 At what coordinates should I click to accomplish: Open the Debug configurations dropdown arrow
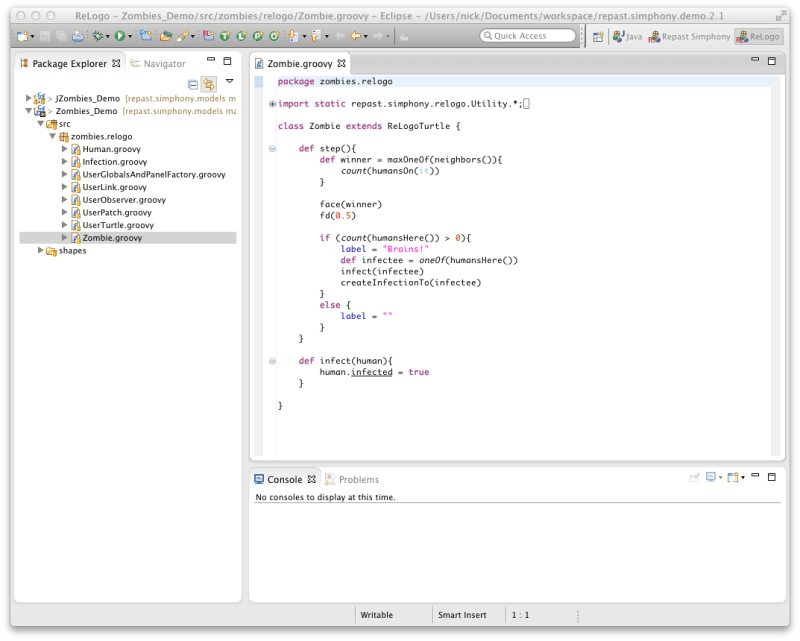point(108,37)
